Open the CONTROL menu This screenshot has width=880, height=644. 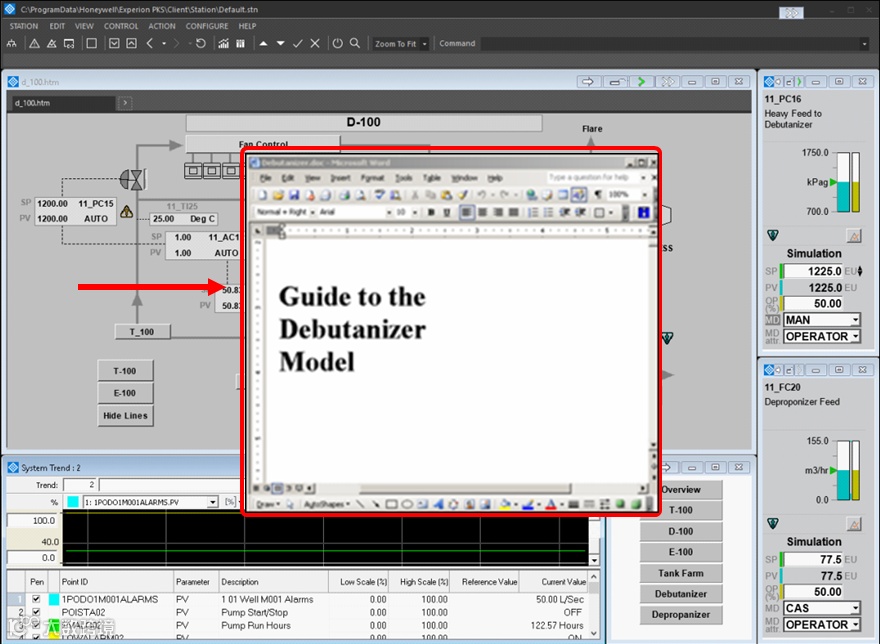pos(121,26)
